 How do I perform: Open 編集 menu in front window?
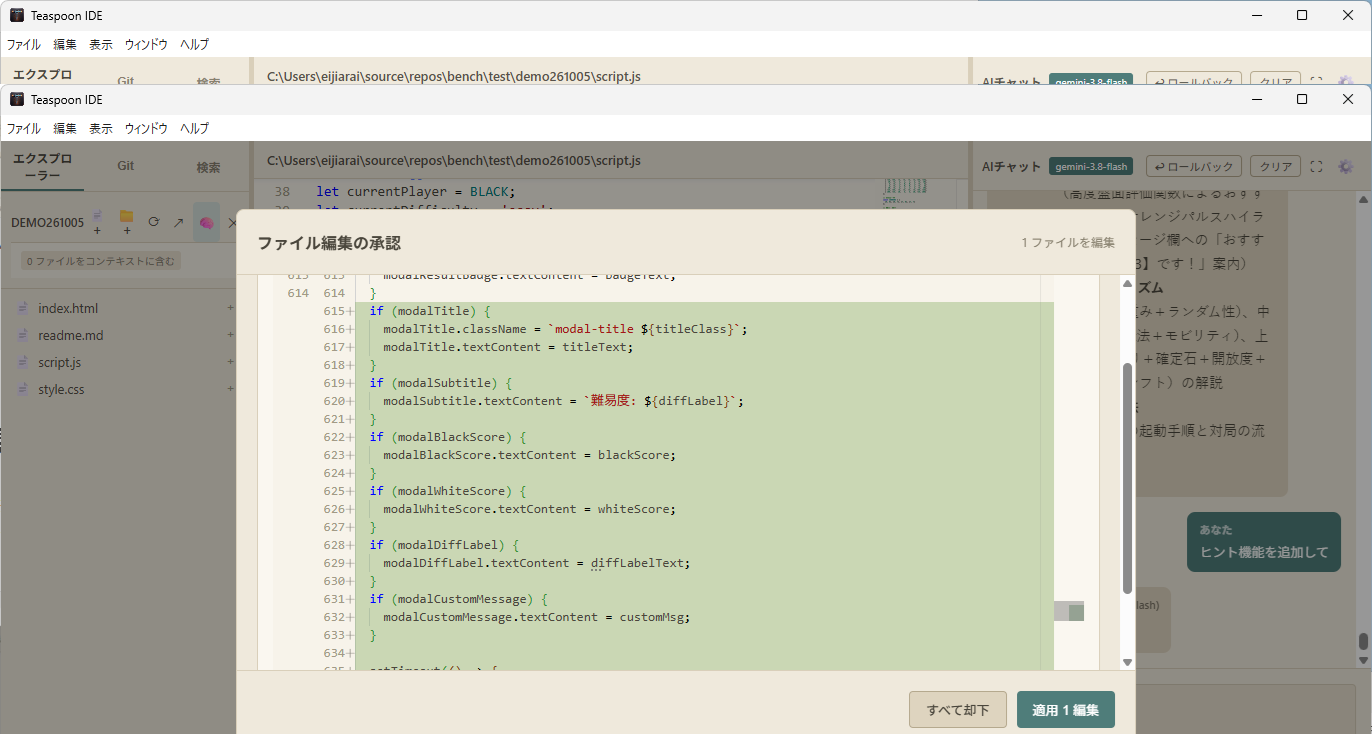pos(65,128)
